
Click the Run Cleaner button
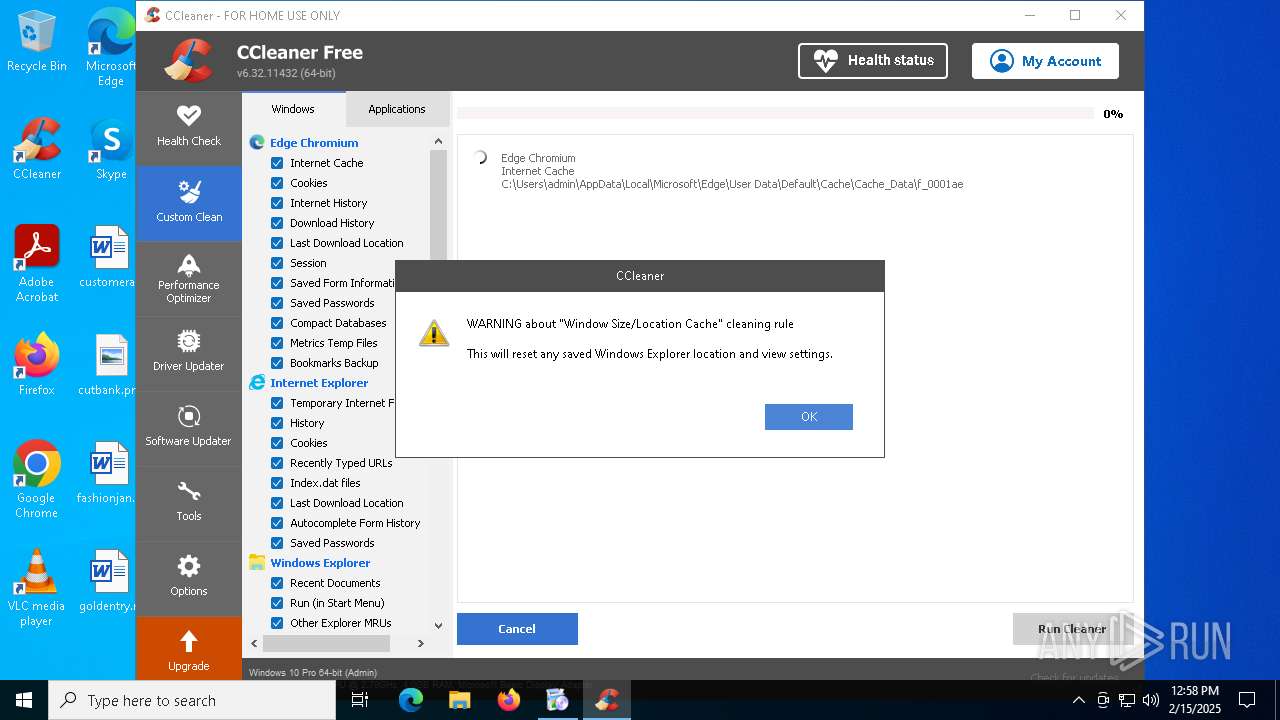pos(1072,629)
